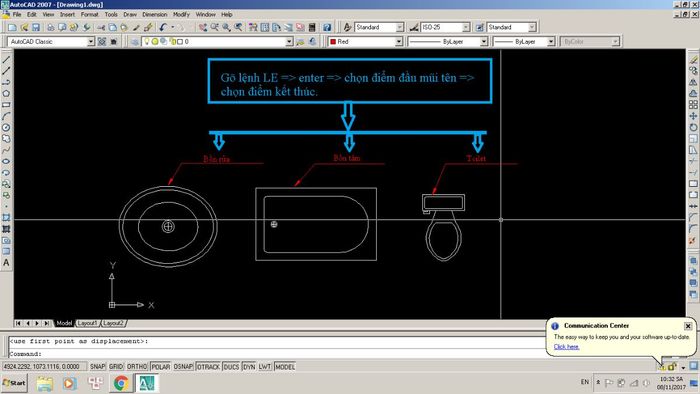Select the Circle draw tool

click(x=6, y=128)
